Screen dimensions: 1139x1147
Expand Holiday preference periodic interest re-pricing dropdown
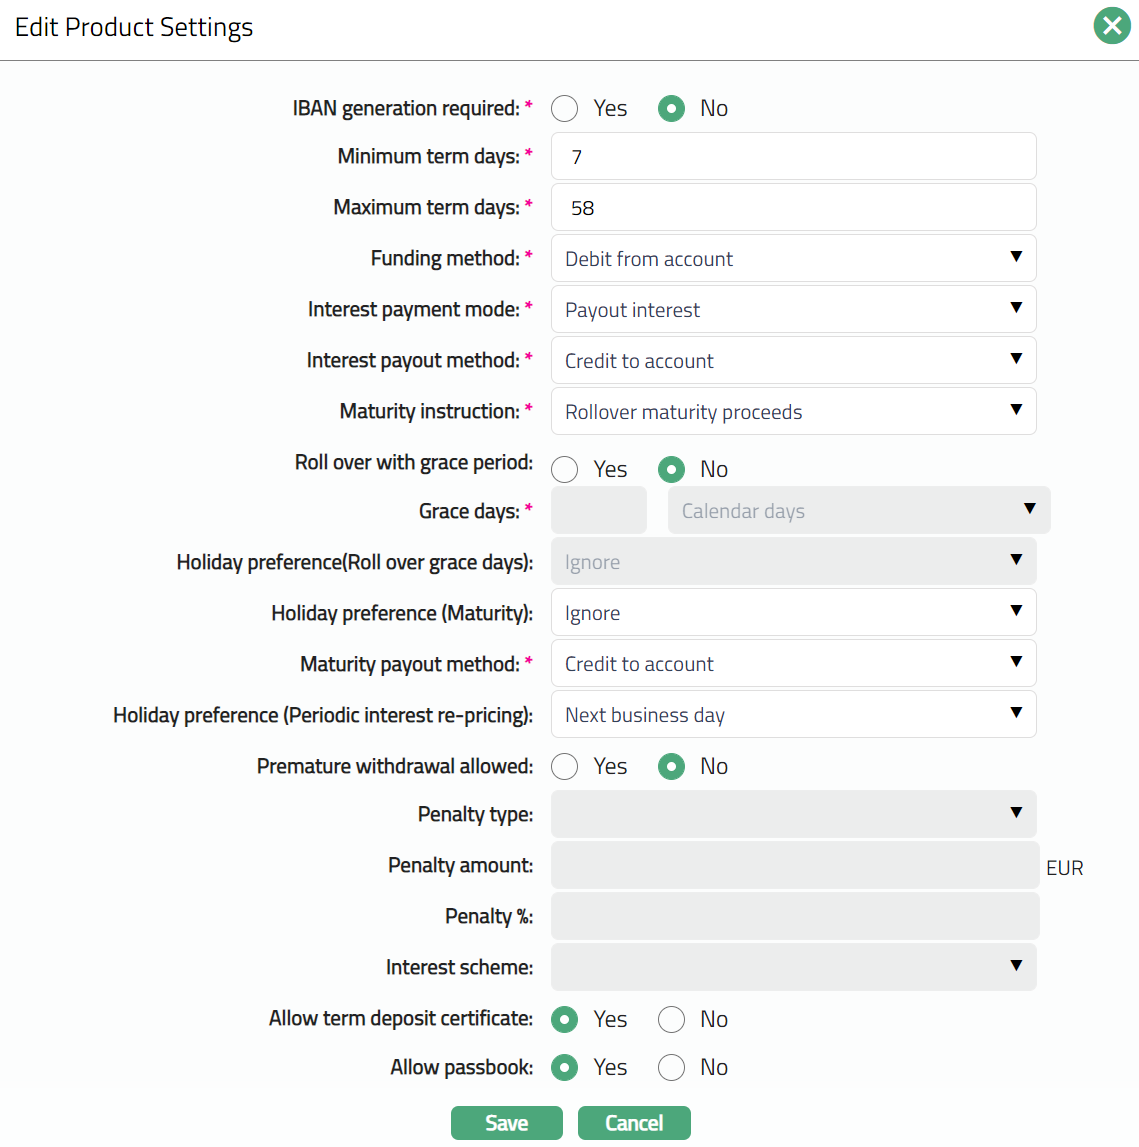point(793,715)
